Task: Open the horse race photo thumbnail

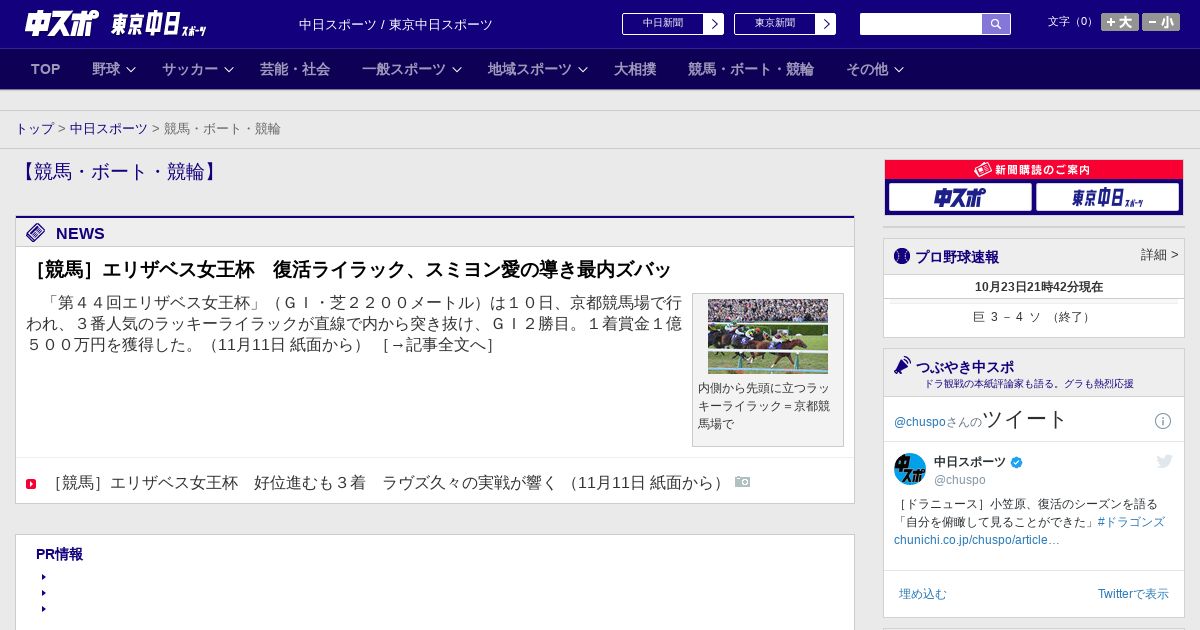Action: 768,336
